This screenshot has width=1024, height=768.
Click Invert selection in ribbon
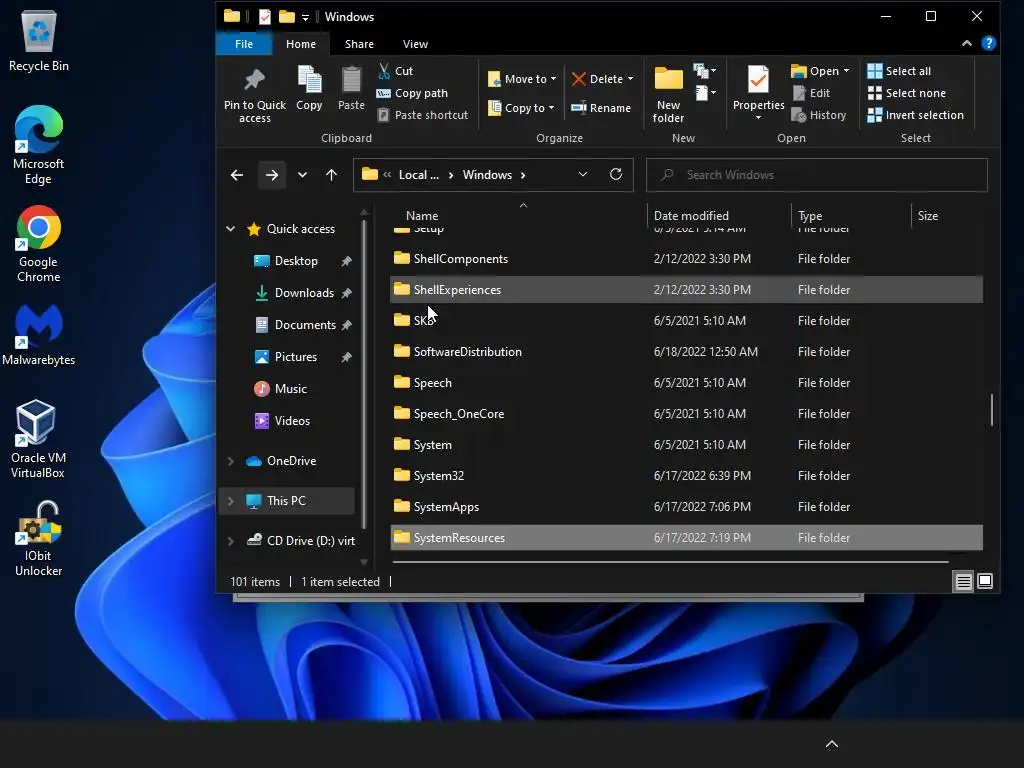(916, 115)
